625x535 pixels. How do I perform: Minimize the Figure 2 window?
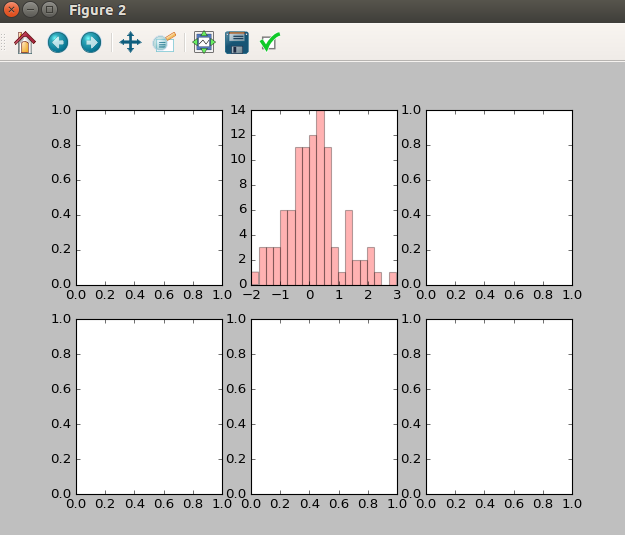click(30, 10)
